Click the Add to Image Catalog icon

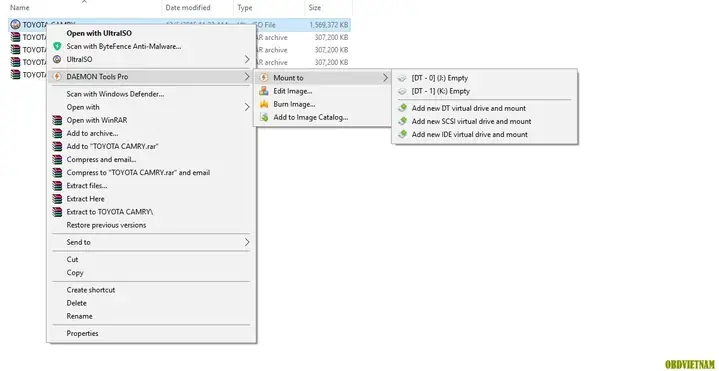[x=264, y=117]
